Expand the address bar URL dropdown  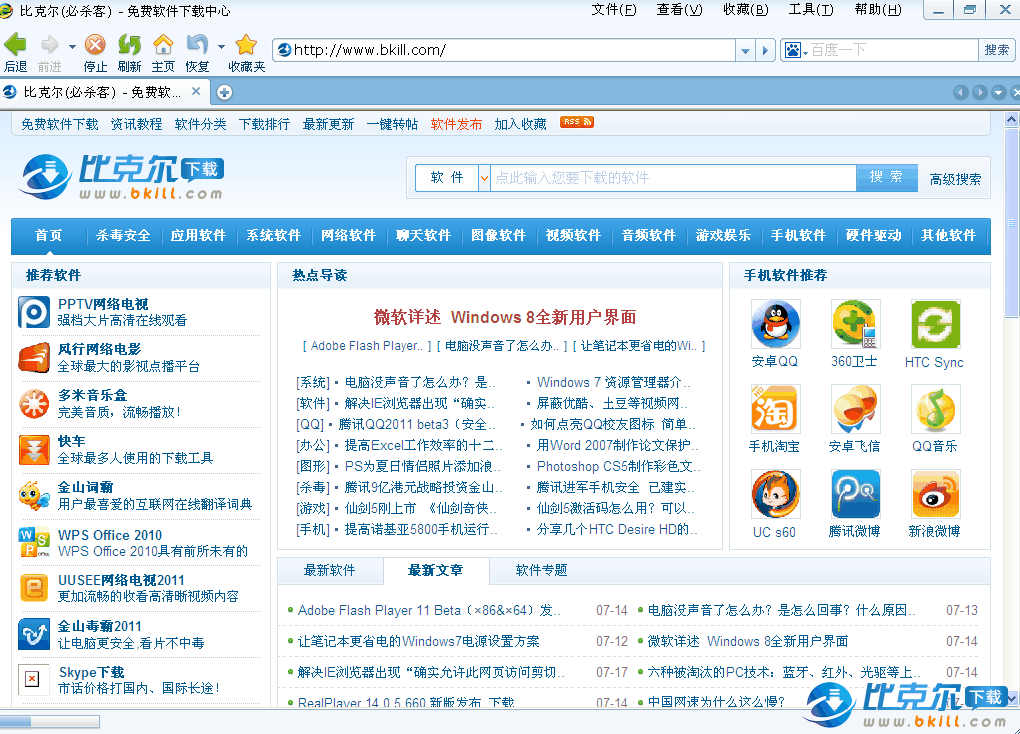point(745,50)
